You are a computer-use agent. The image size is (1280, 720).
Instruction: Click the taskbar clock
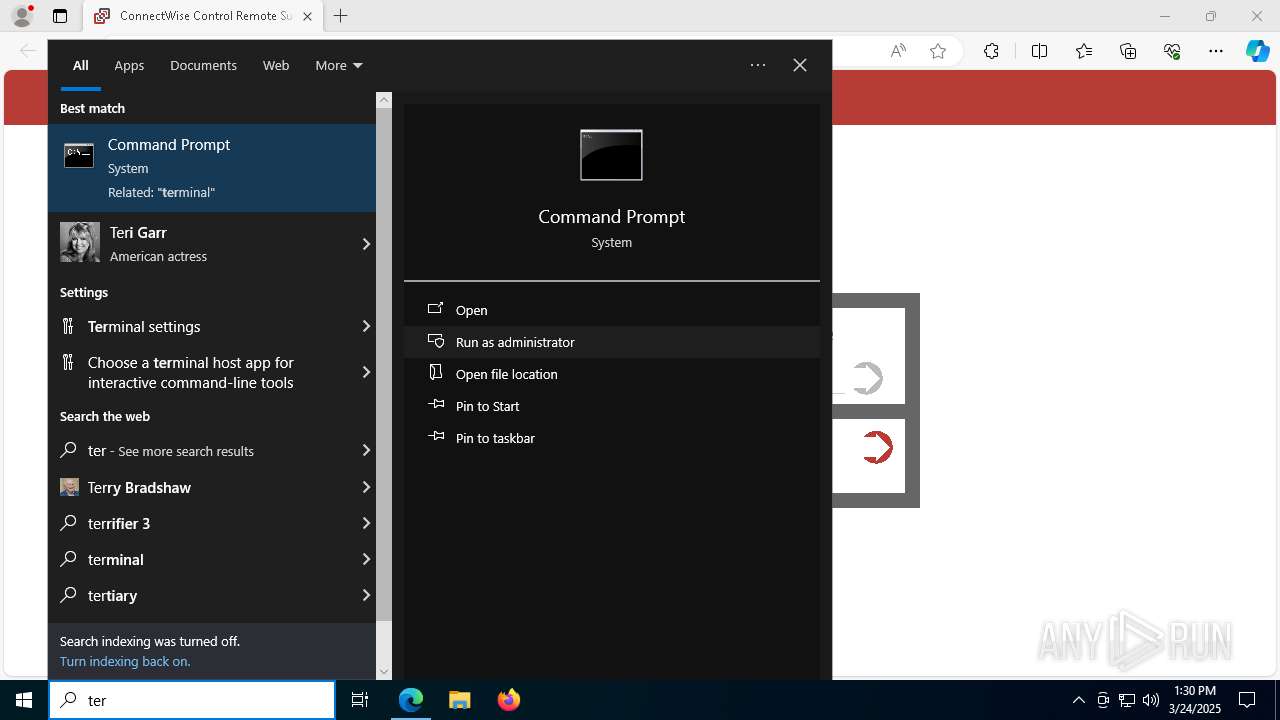(x=1194, y=700)
